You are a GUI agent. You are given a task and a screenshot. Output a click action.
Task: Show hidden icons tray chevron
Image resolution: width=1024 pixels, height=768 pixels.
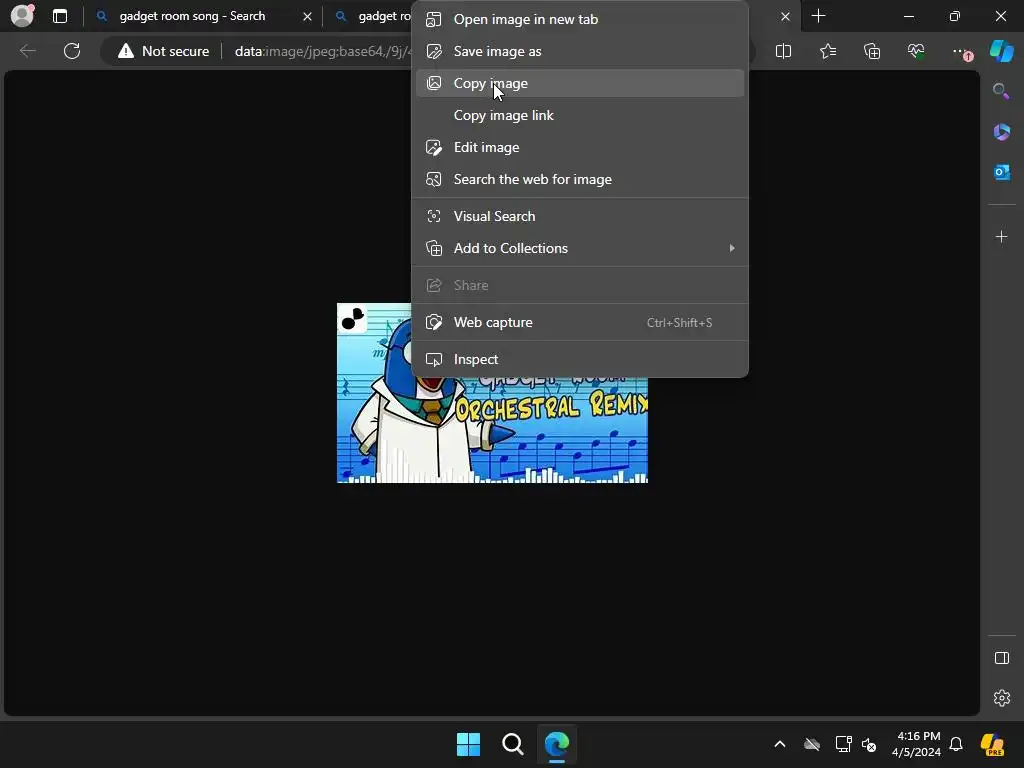[x=780, y=744]
